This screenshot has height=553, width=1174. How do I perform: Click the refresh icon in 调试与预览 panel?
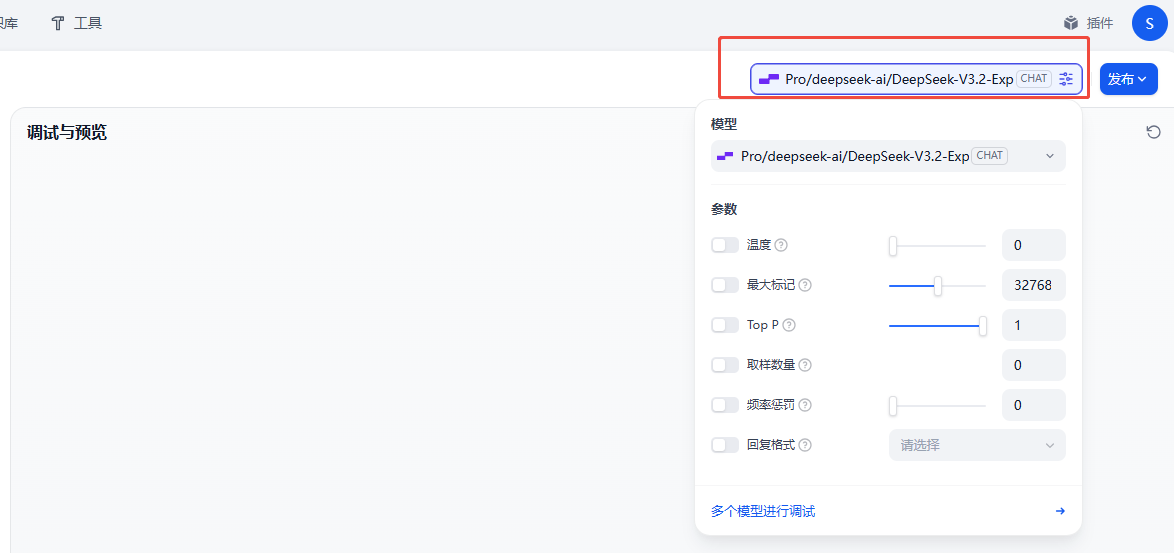pyautogui.click(x=1154, y=132)
